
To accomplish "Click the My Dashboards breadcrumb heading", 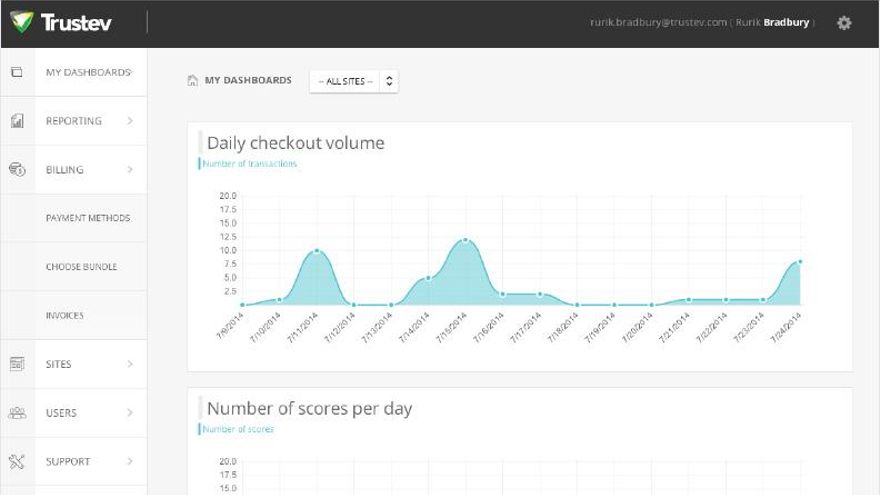I will click(x=248, y=80).
